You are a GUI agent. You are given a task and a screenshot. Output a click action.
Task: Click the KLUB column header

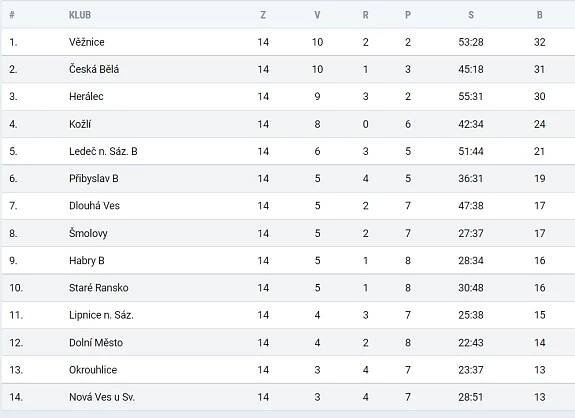point(80,15)
